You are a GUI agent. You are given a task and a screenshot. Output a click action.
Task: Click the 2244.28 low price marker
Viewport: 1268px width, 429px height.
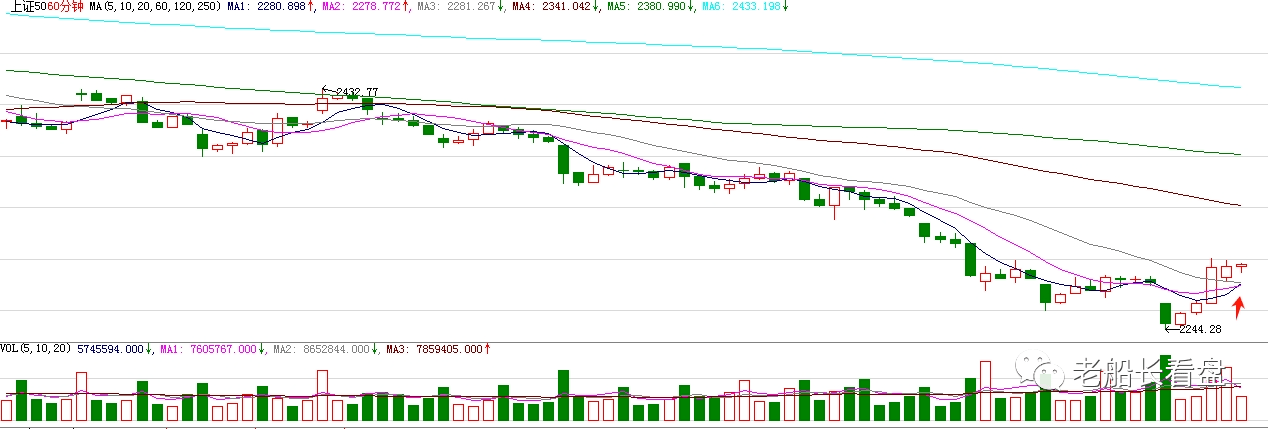tap(1200, 329)
